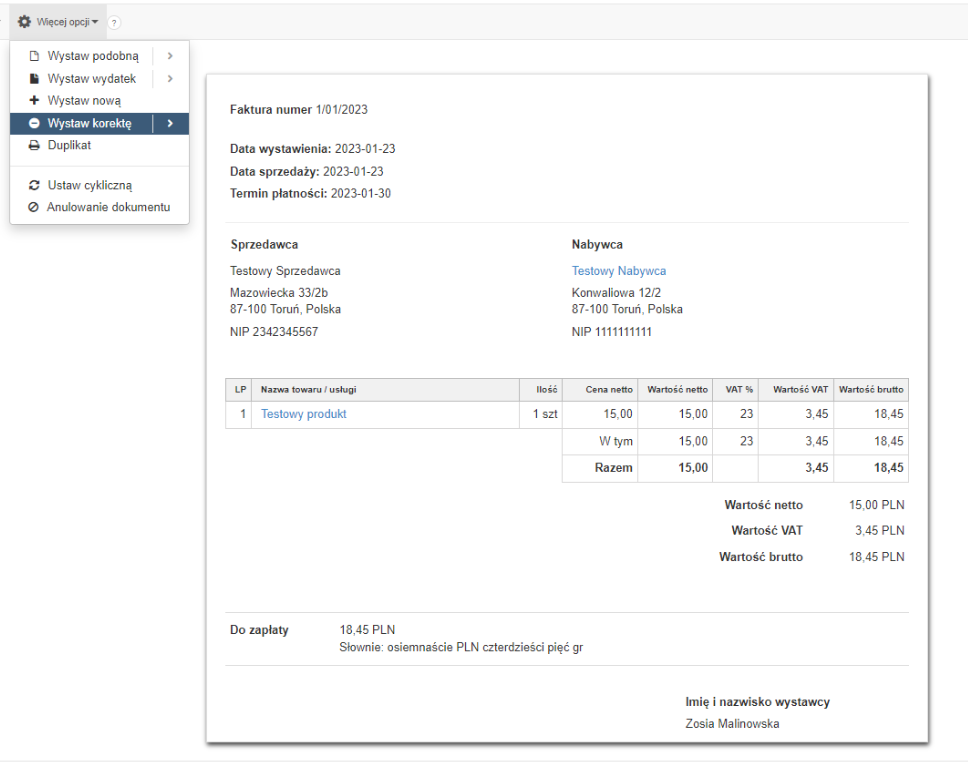Click the question mark help icon
The image size is (969, 770).
coord(114,22)
